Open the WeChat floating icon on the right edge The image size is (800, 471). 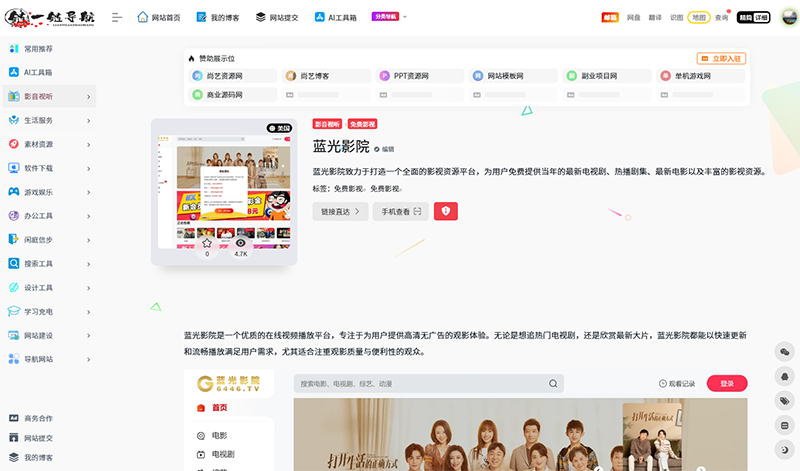click(x=785, y=352)
